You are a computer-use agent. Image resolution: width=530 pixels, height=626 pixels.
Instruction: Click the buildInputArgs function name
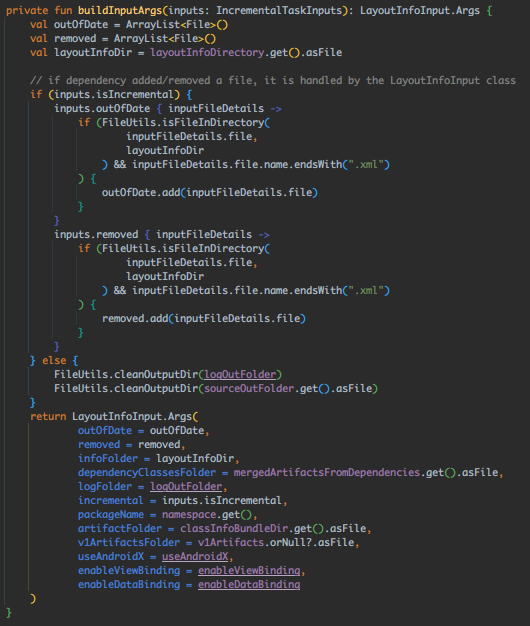point(120,10)
